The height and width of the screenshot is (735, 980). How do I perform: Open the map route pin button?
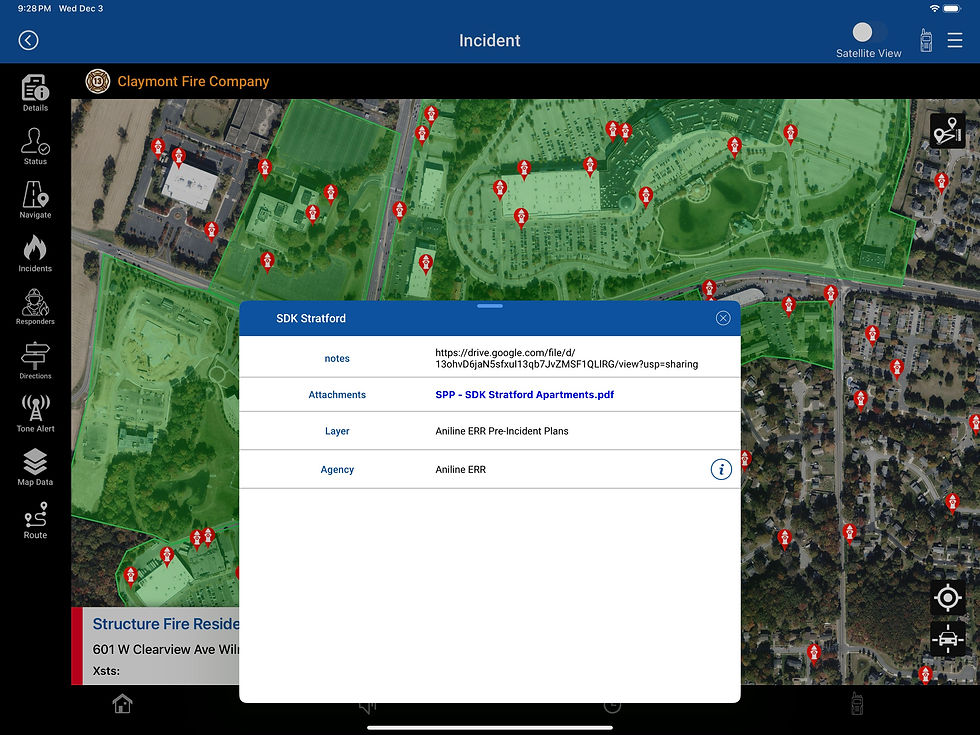[947, 131]
